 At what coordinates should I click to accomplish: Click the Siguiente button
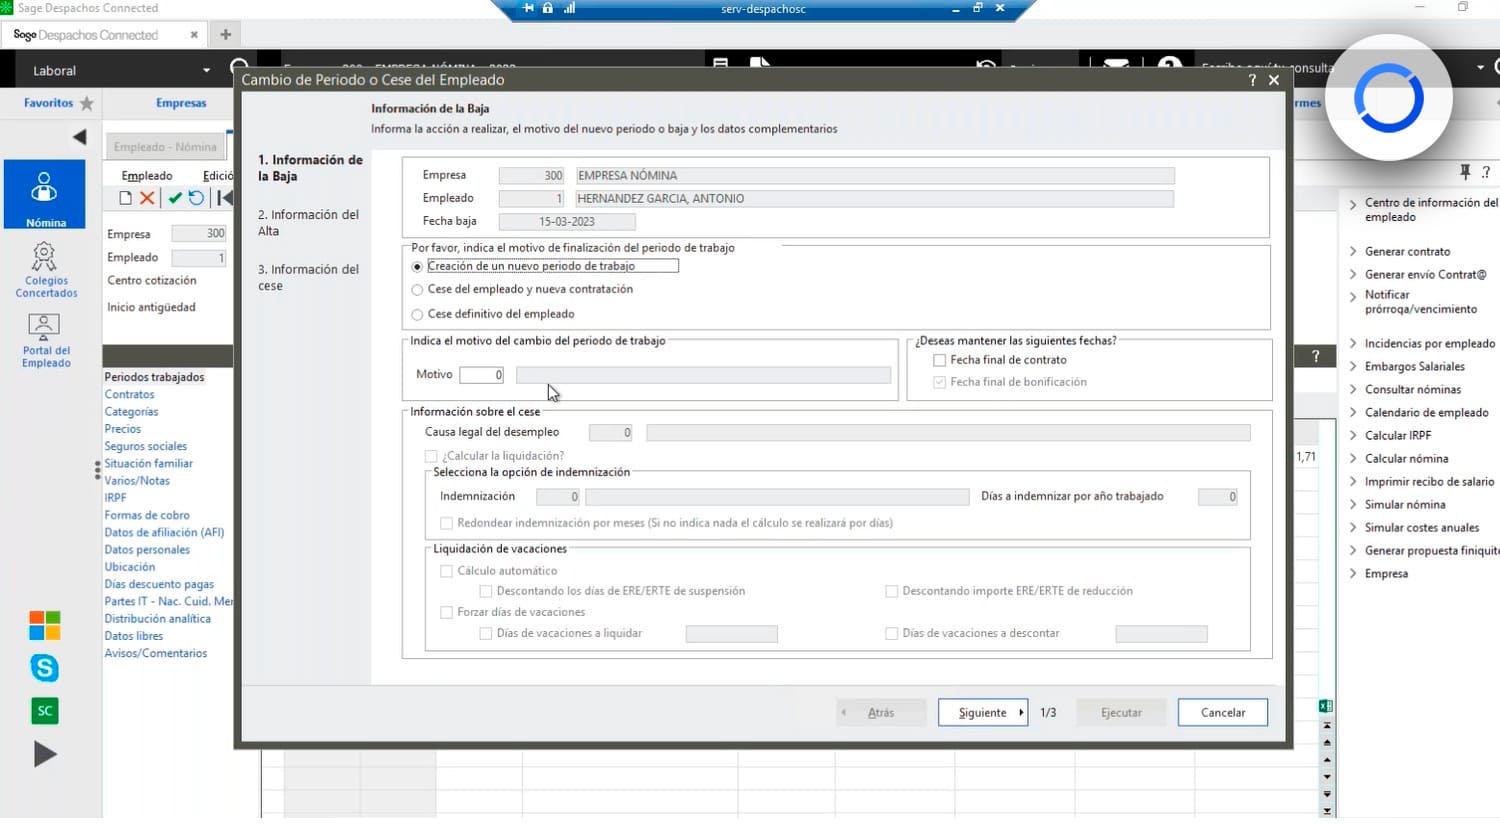(981, 711)
